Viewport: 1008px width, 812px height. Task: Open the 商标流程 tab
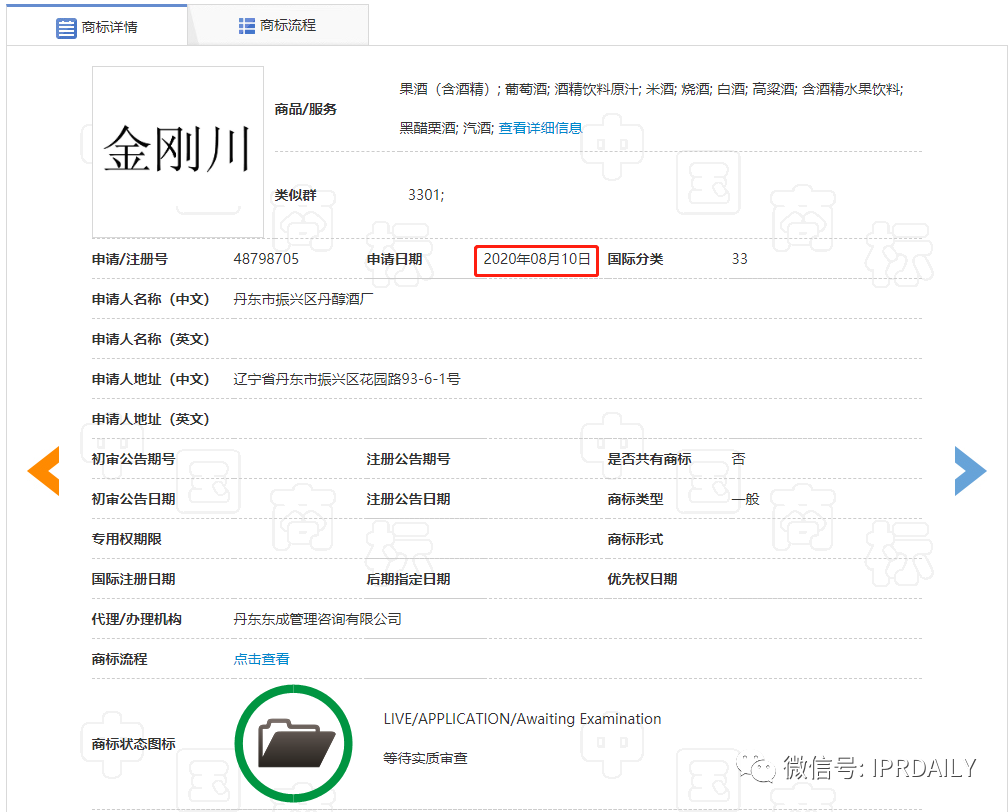tap(278, 26)
